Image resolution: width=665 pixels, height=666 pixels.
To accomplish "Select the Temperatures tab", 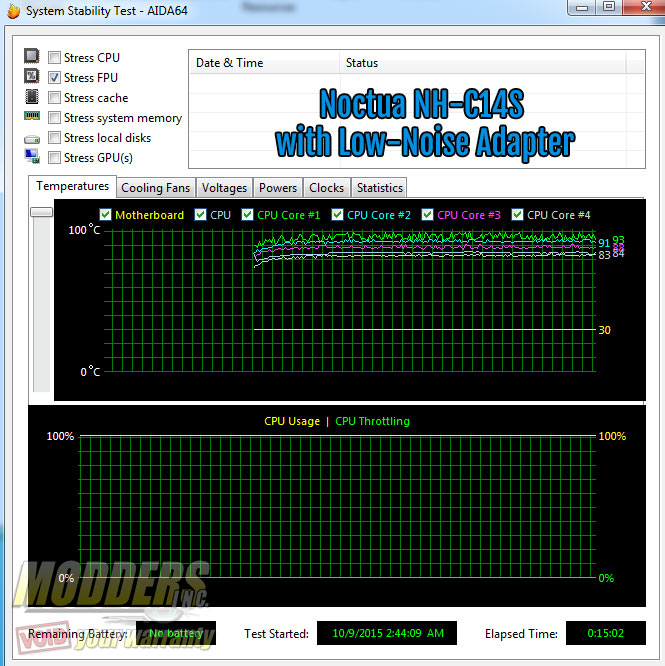I will 72,186.
